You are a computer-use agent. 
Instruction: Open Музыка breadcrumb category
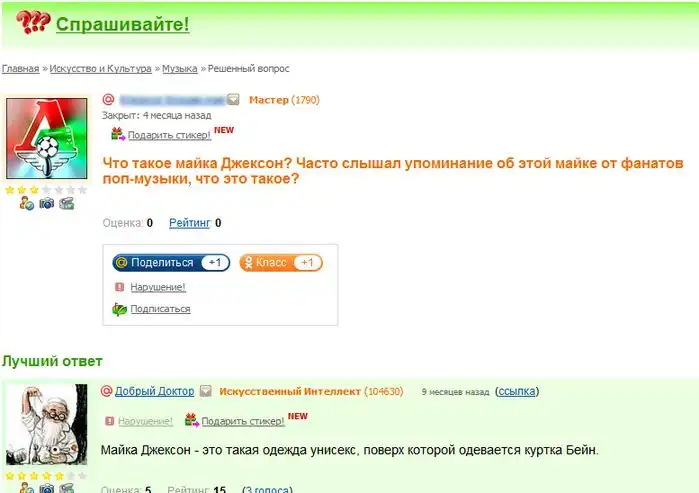point(180,69)
